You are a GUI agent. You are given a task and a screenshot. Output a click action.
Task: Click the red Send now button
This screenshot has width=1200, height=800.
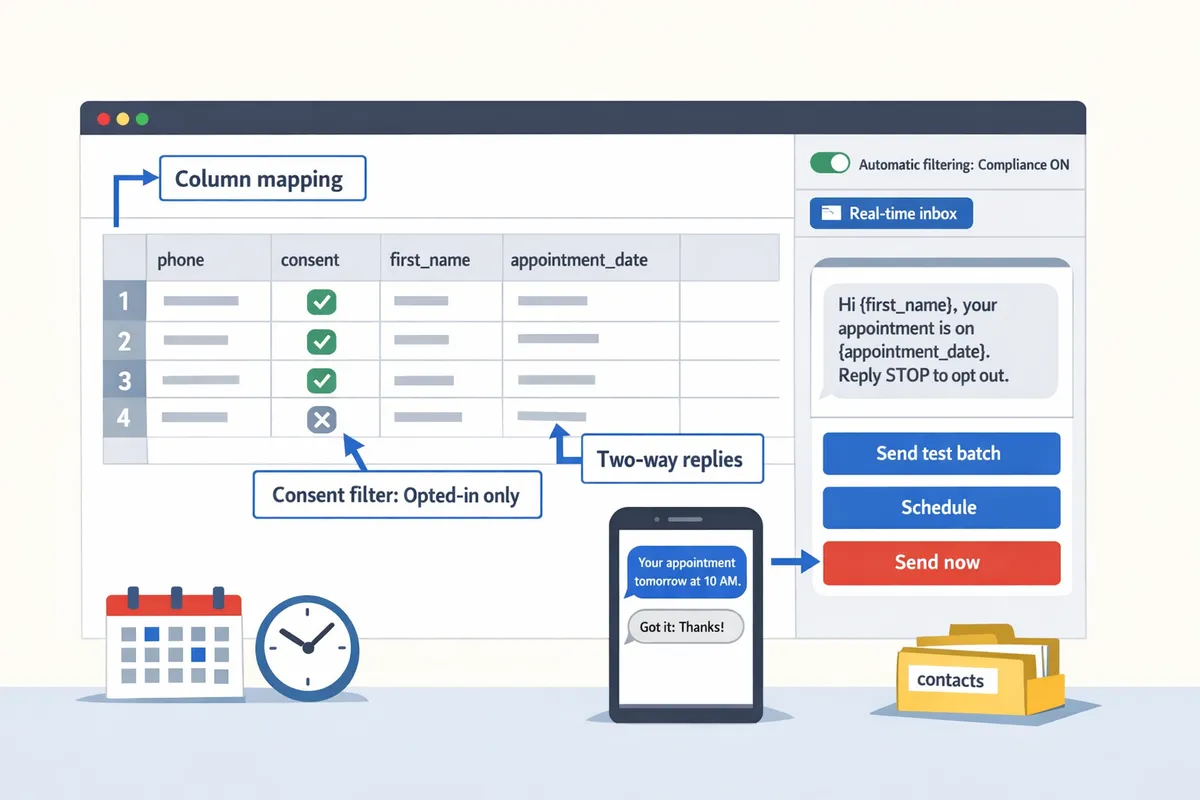[x=941, y=562]
